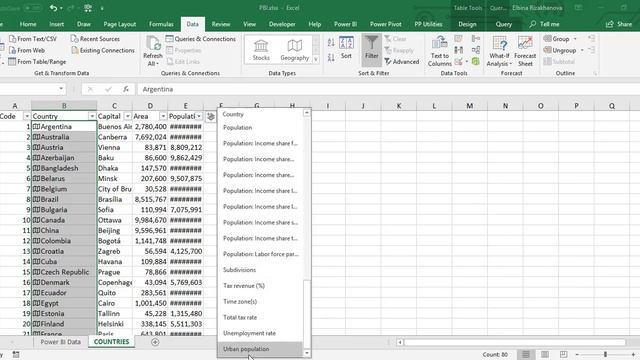The height and width of the screenshot is (360, 640).
Task: Click the From Web import option
Action: point(27,50)
